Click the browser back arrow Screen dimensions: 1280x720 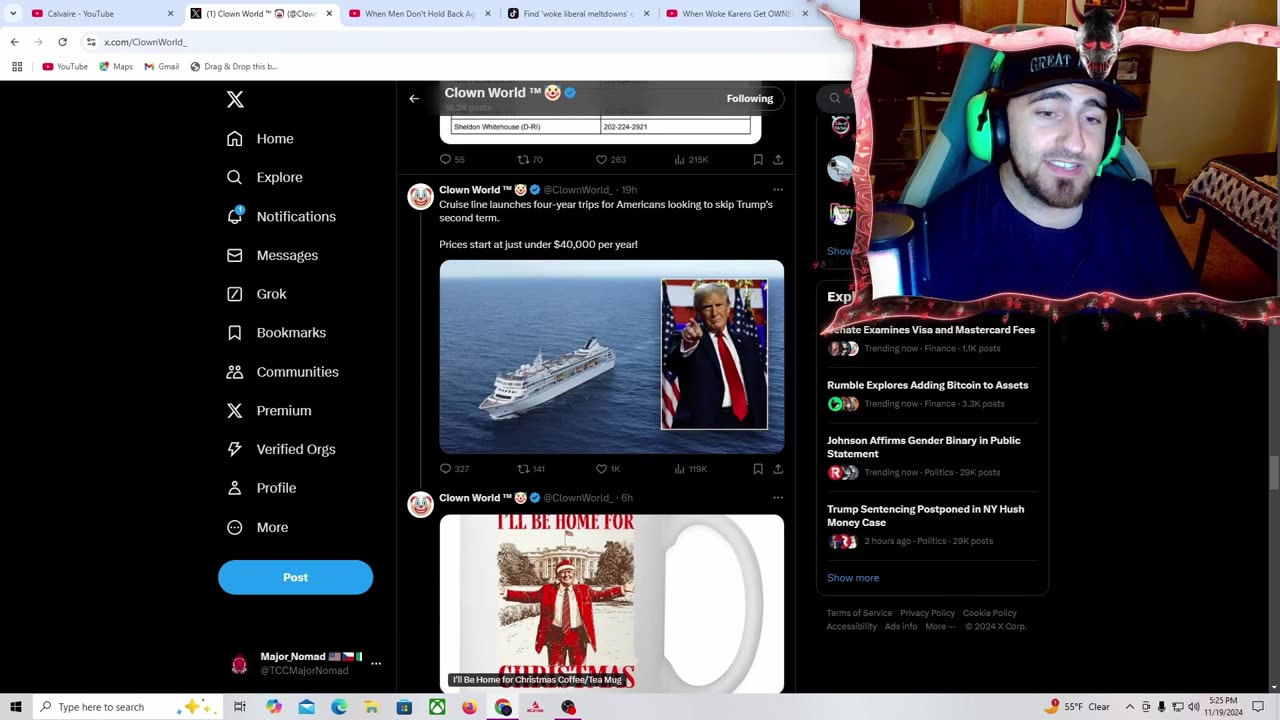click(14, 42)
